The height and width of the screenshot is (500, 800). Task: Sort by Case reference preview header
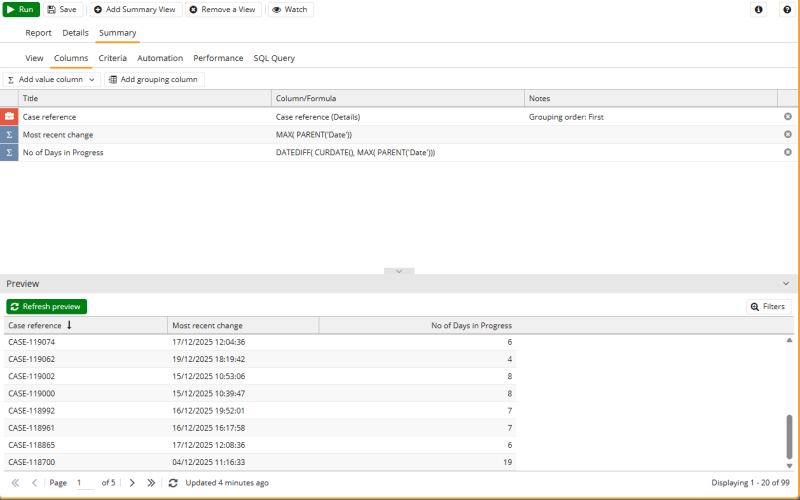(86, 326)
